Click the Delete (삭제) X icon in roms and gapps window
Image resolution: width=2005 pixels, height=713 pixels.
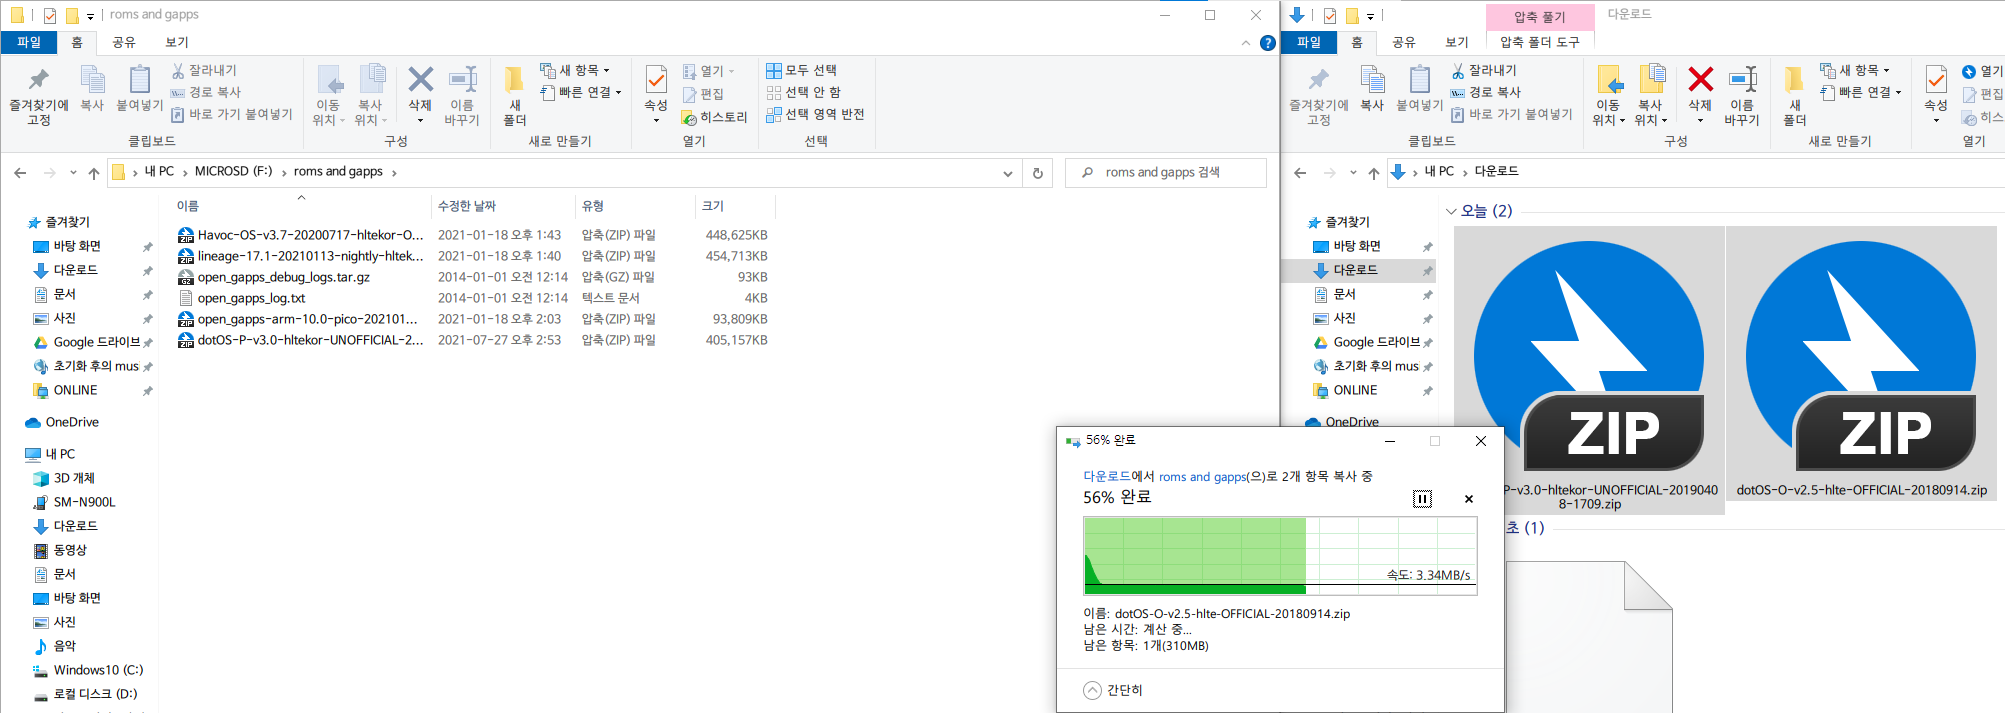(x=420, y=79)
